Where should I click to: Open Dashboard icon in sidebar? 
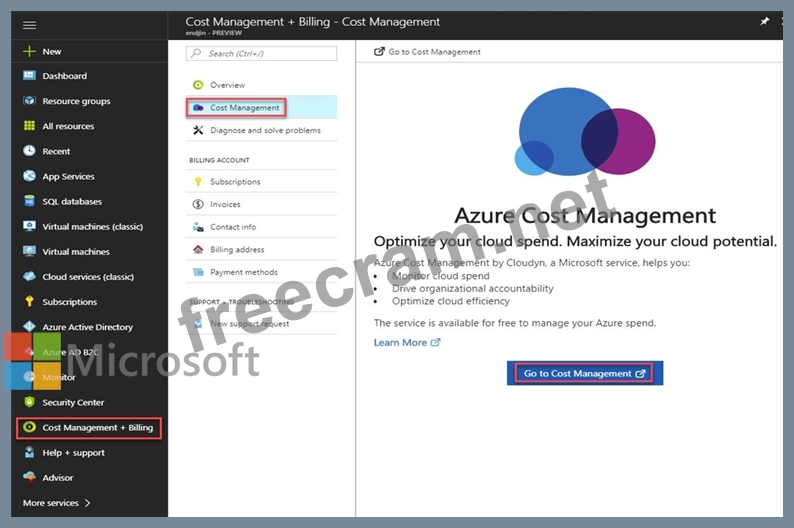click(x=29, y=75)
